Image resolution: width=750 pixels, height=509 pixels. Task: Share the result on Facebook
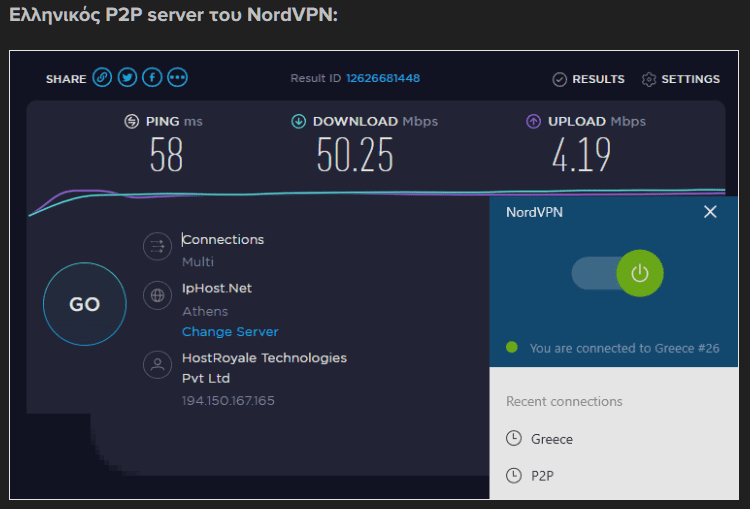point(152,77)
